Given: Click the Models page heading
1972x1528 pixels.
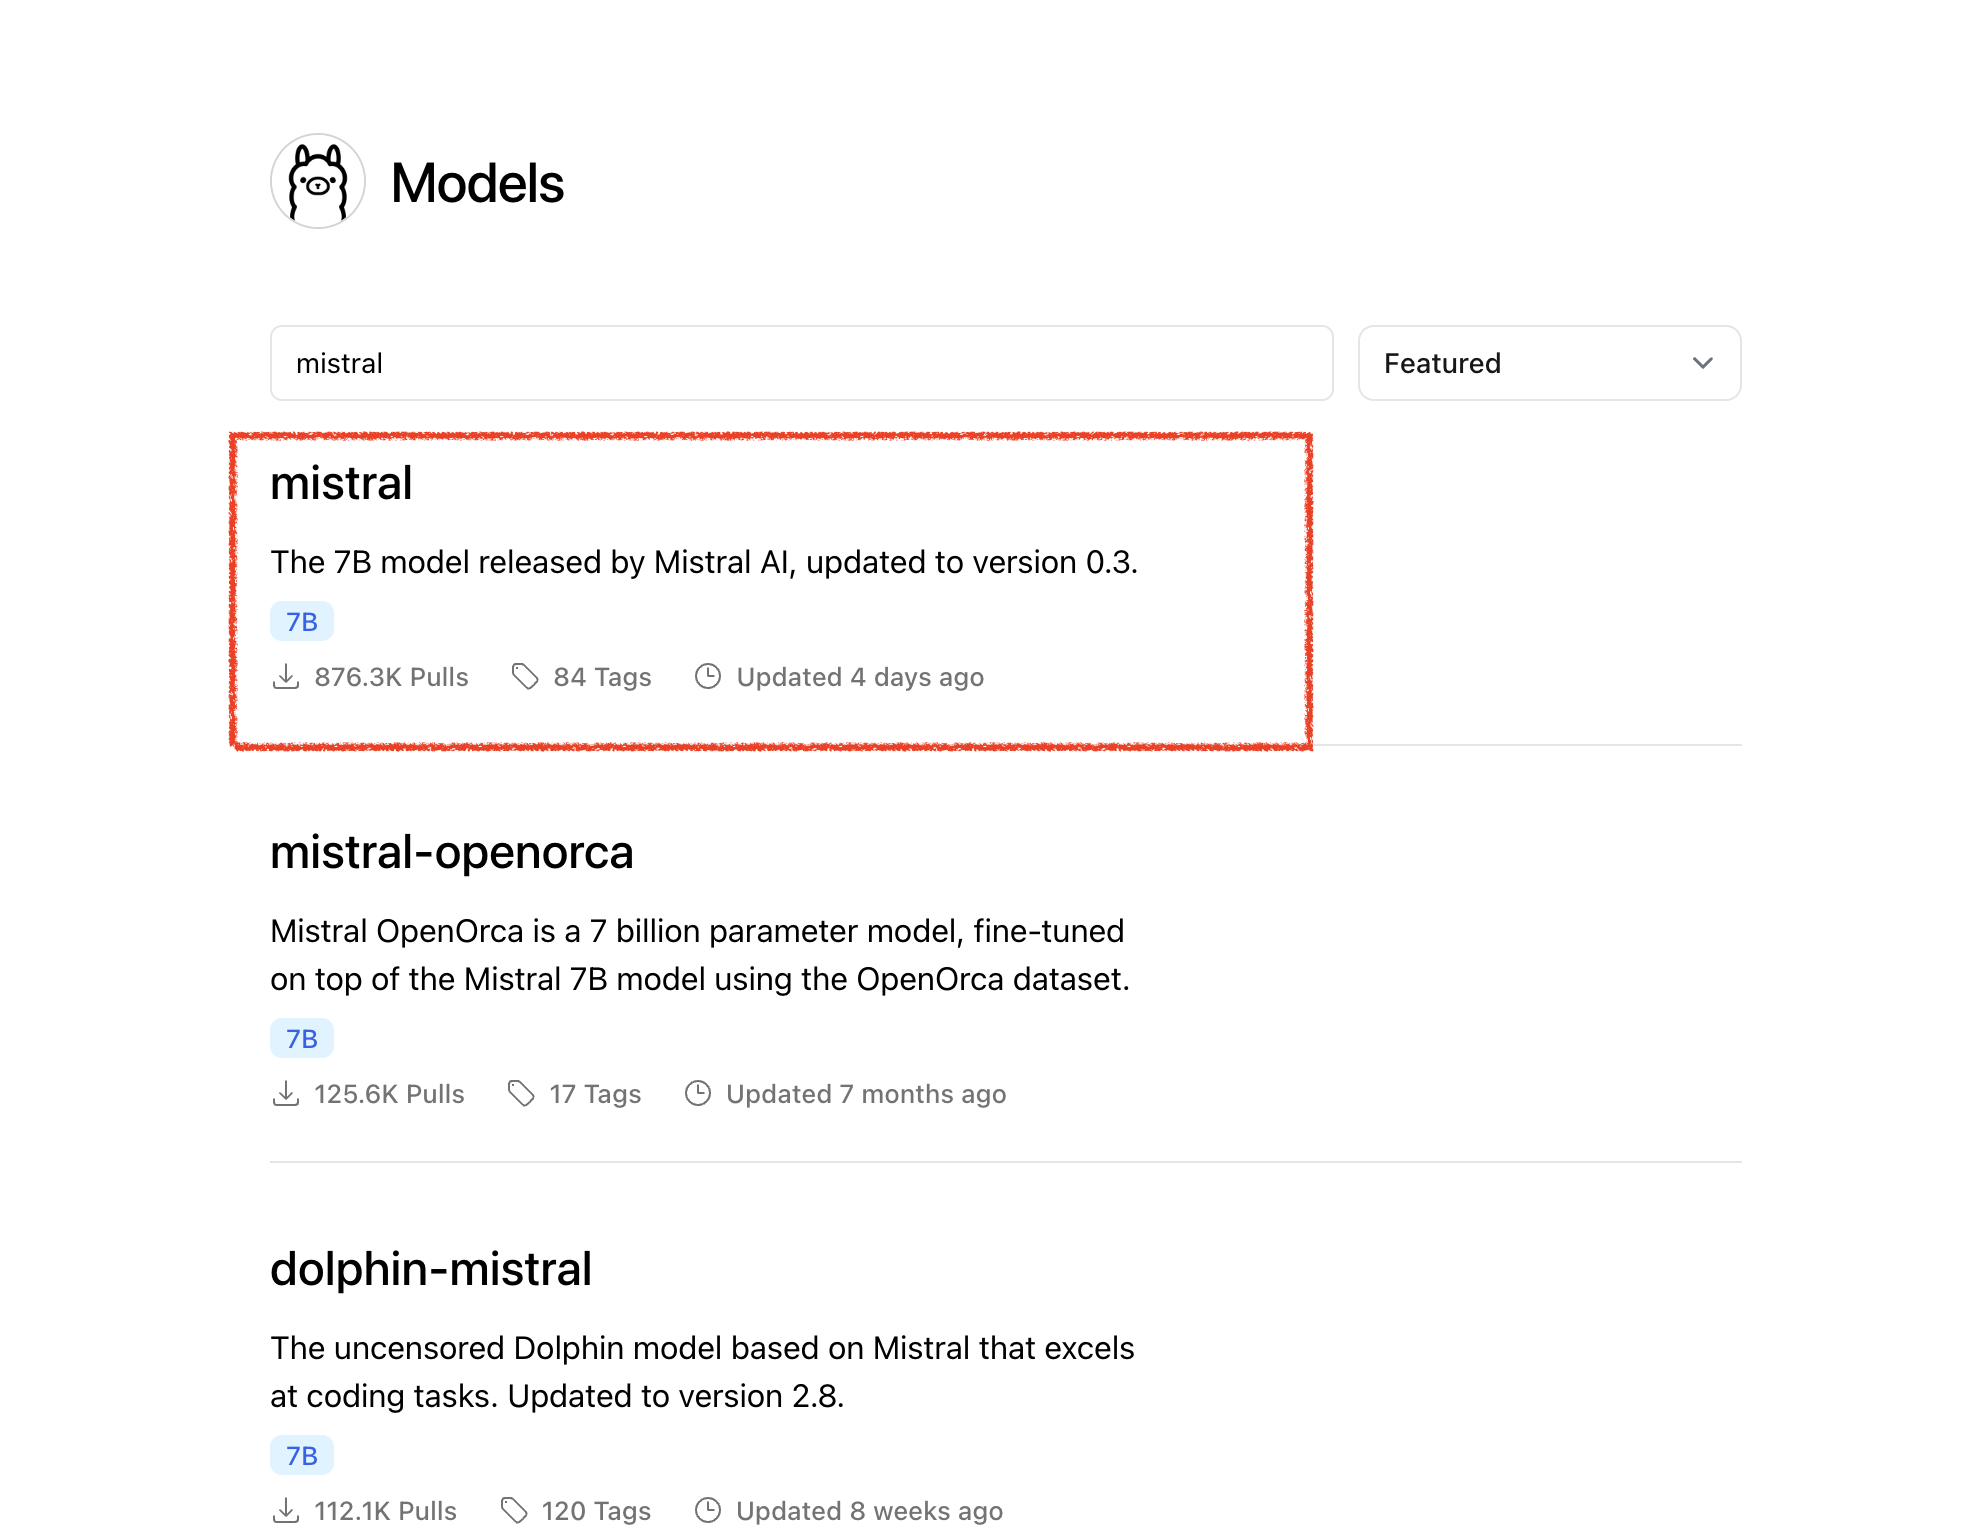Looking at the screenshot, I should [x=477, y=184].
